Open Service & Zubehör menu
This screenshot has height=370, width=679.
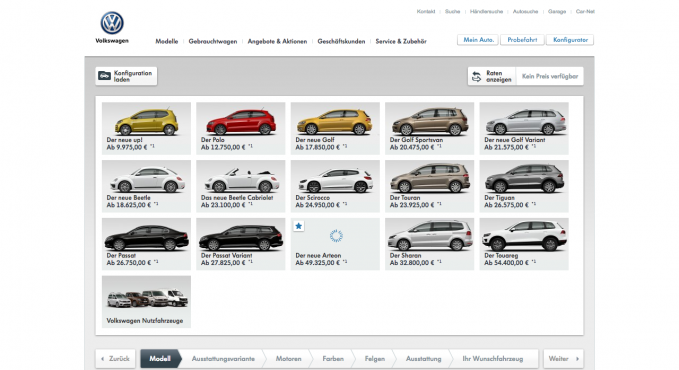point(401,41)
